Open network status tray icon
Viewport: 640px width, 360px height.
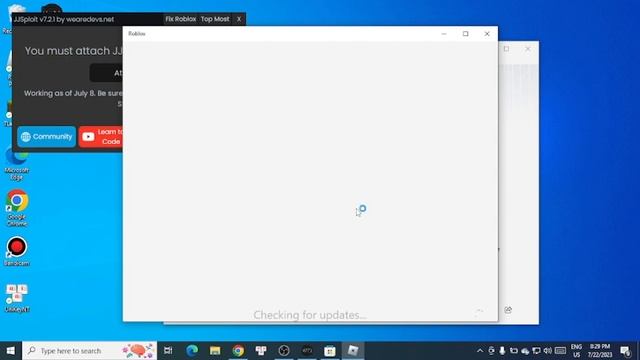point(537,351)
